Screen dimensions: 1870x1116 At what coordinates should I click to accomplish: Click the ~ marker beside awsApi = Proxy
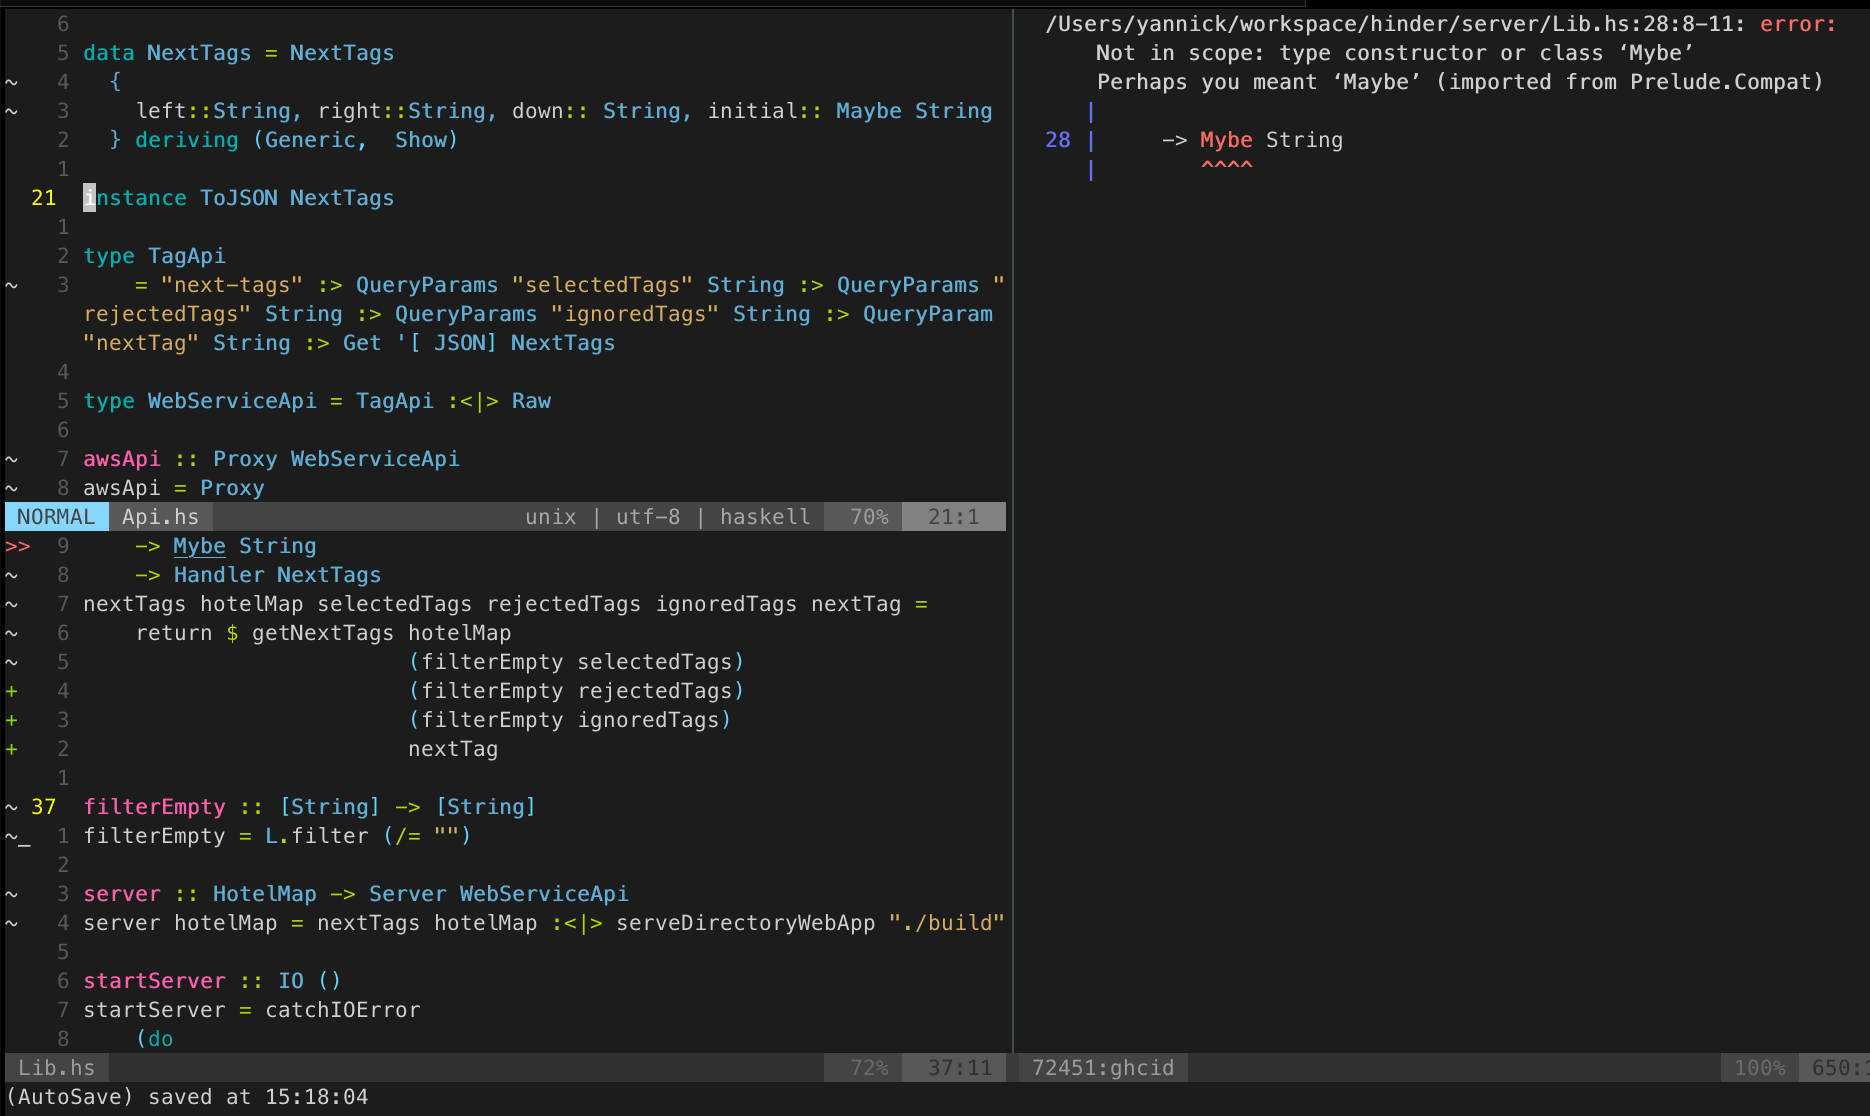click(12, 488)
